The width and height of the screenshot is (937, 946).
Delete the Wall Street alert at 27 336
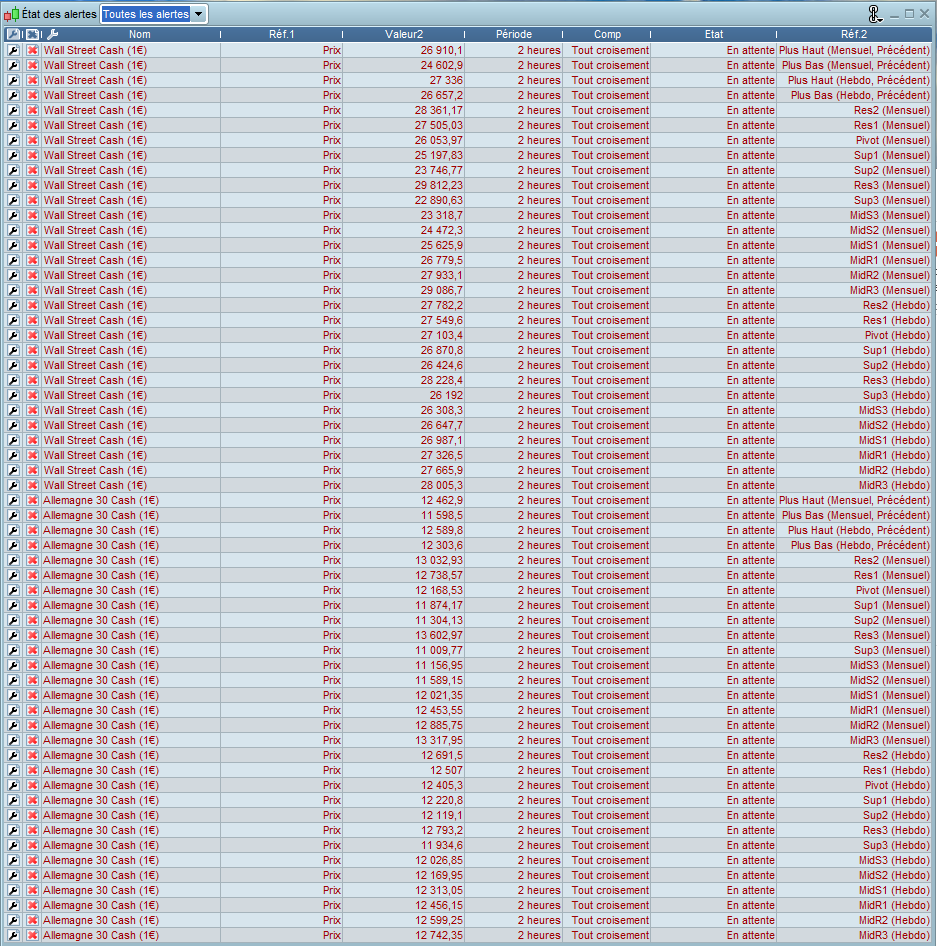coord(33,80)
